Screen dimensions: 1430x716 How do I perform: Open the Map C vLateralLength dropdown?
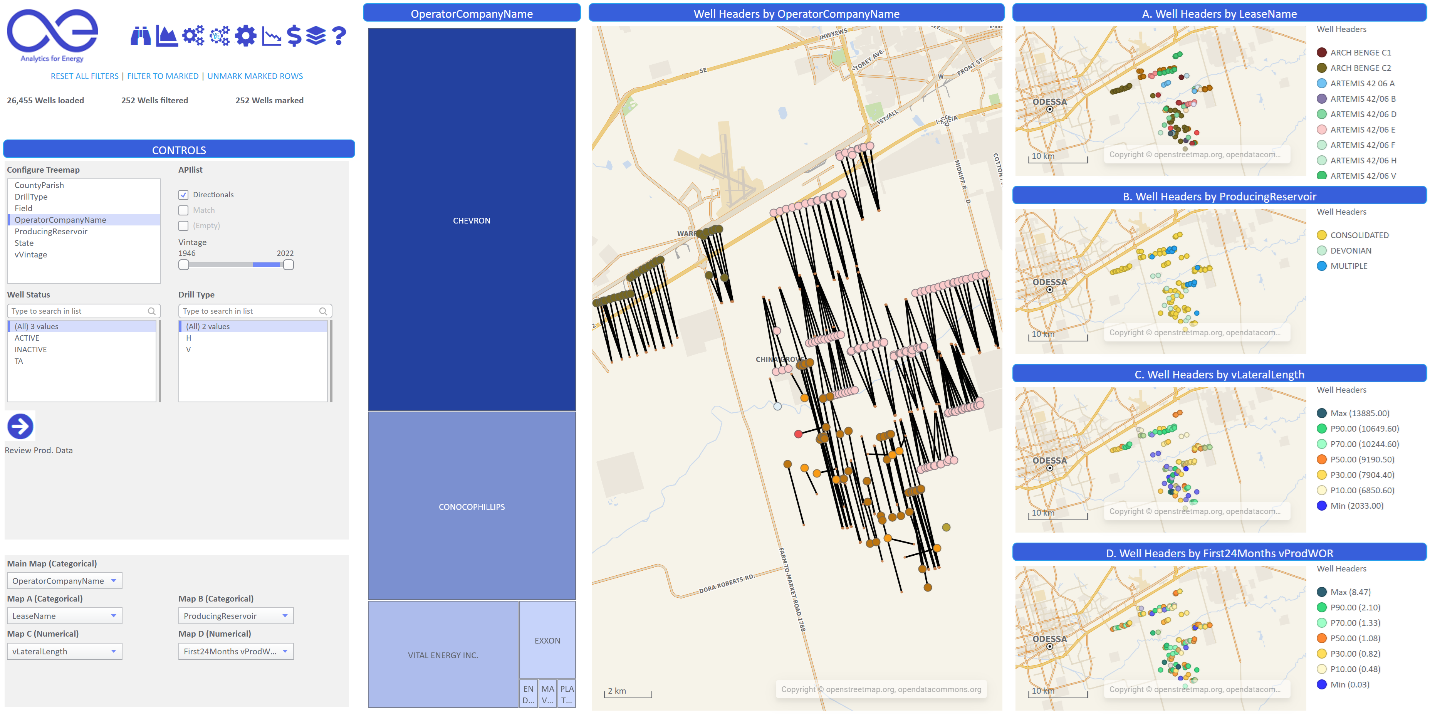(x=65, y=651)
